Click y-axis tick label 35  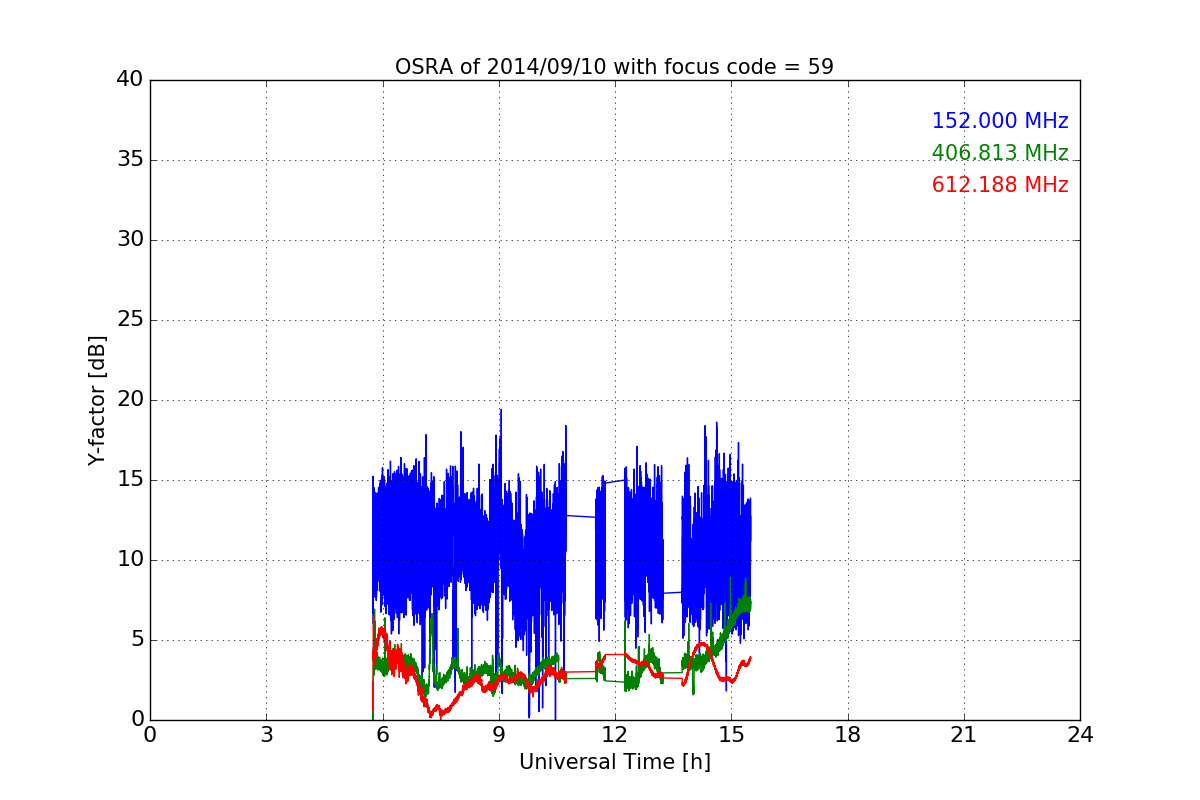point(130,160)
